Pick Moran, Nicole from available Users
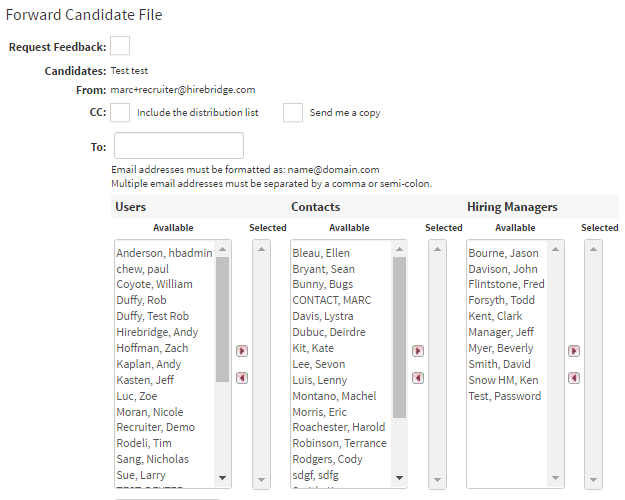 coord(150,412)
